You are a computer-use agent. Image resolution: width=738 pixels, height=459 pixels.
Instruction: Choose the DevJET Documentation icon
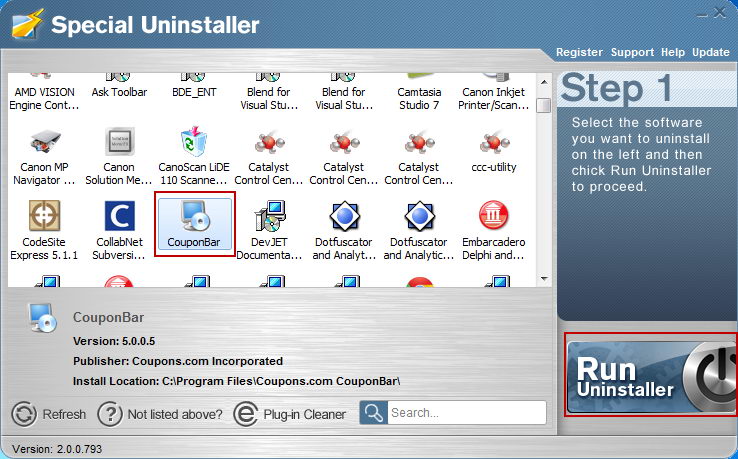[x=270, y=216]
